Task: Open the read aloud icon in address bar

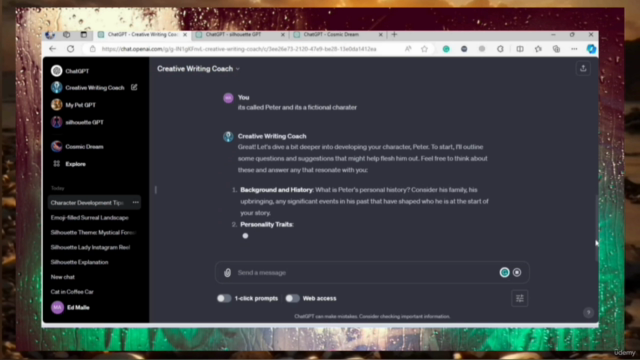Action: 408,49
